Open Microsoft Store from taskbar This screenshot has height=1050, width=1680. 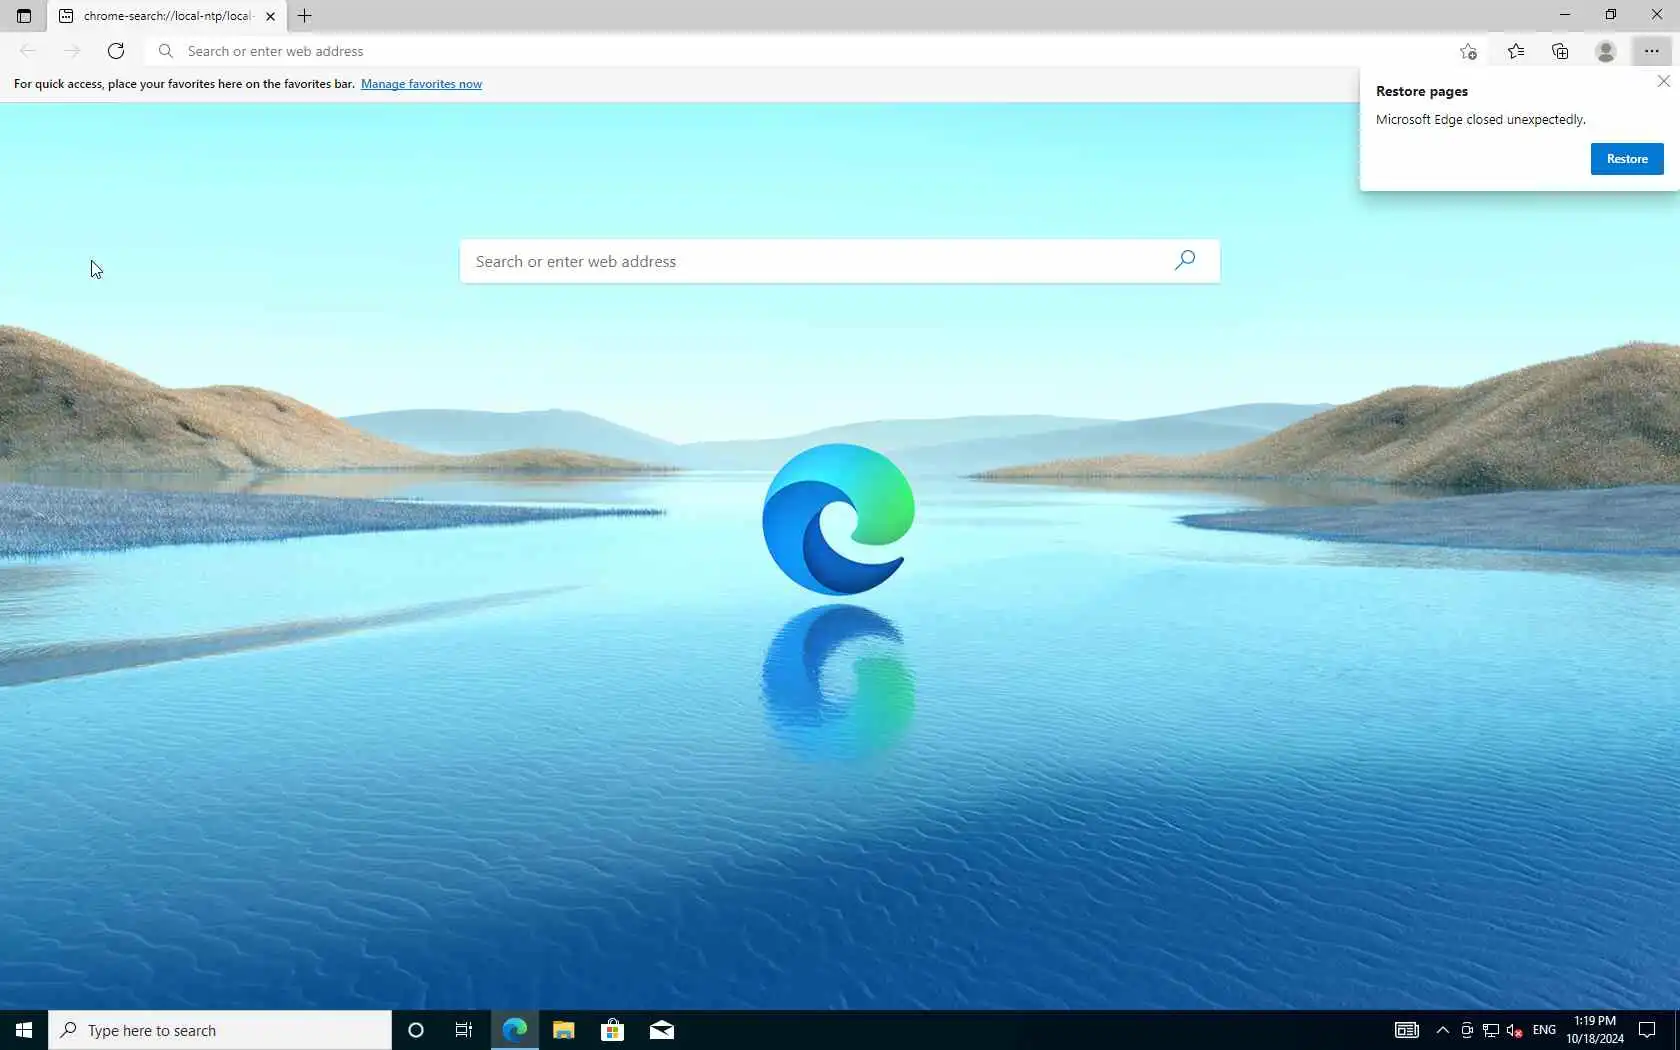pos(613,1030)
